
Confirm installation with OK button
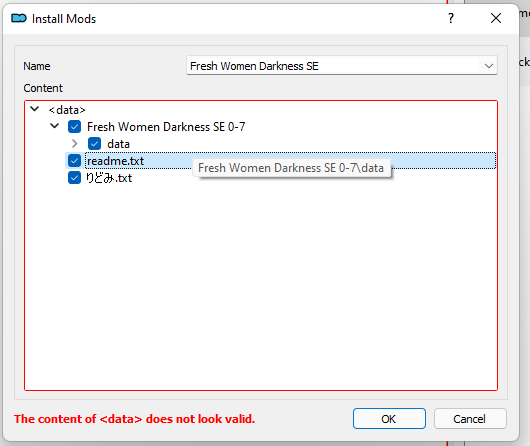(x=389, y=419)
